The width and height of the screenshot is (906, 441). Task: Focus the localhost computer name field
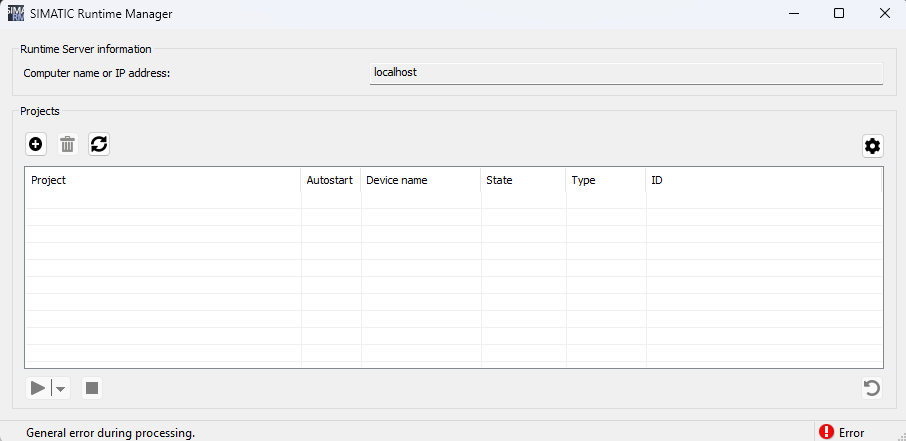point(626,73)
